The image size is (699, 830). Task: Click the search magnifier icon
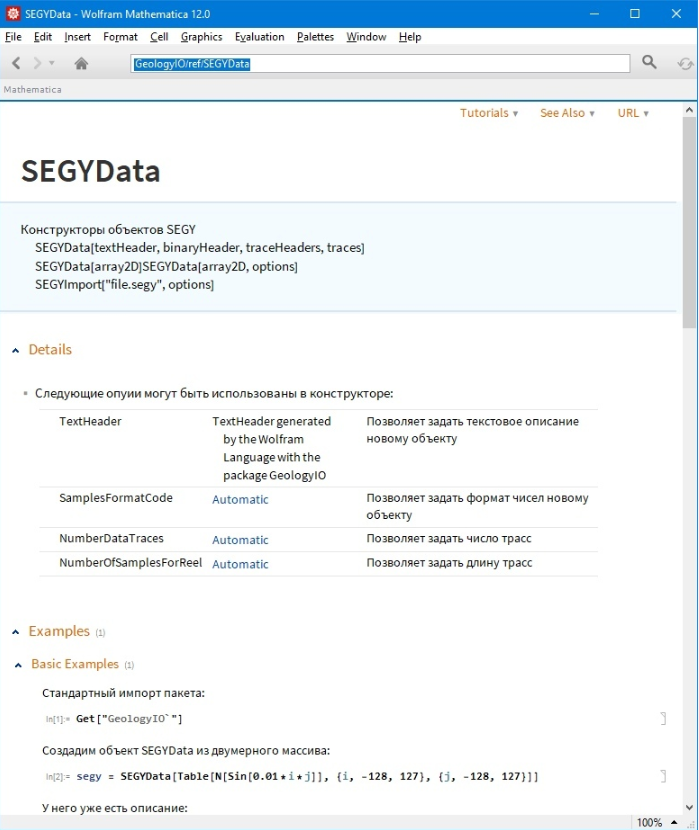point(649,62)
